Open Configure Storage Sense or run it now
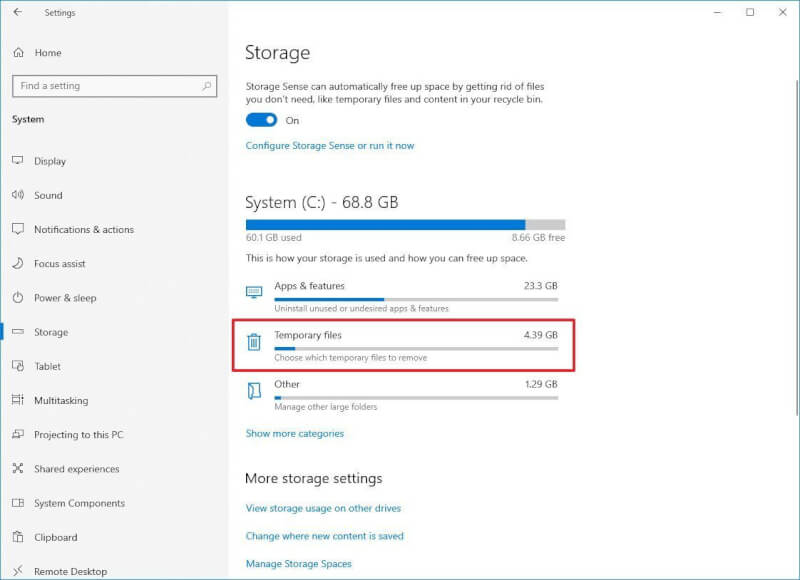The width and height of the screenshot is (800, 580). tap(330, 146)
